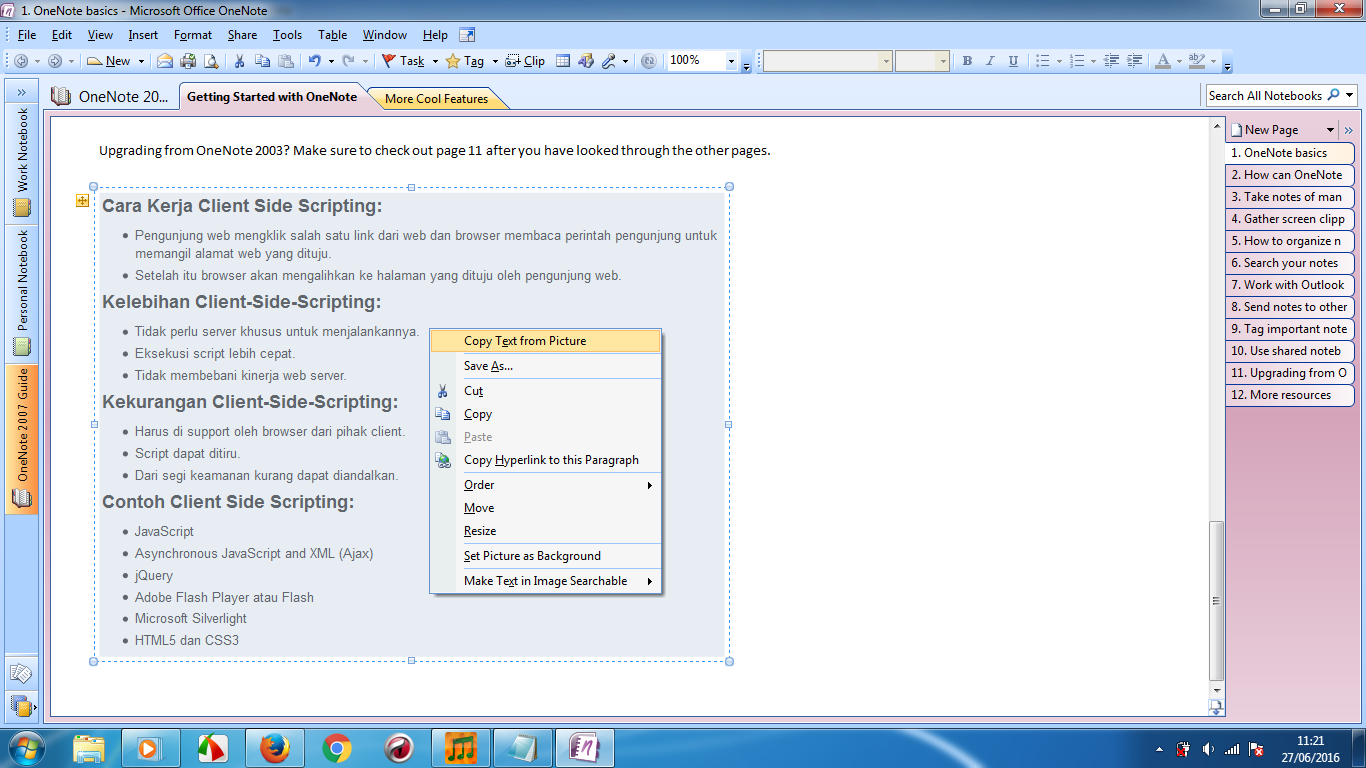Select the 7. Work with Outlook page
Screen dimensions: 1366x768
click(1289, 284)
